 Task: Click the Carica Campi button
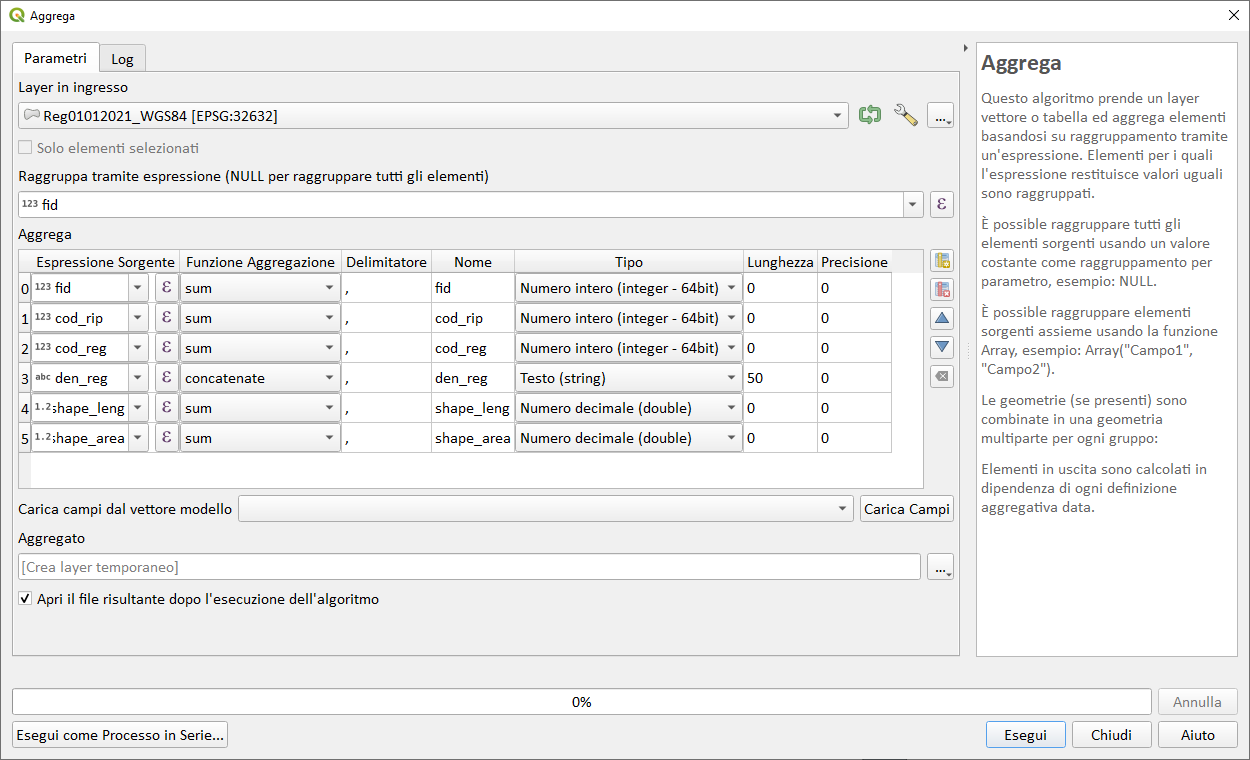(x=906, y=509)
